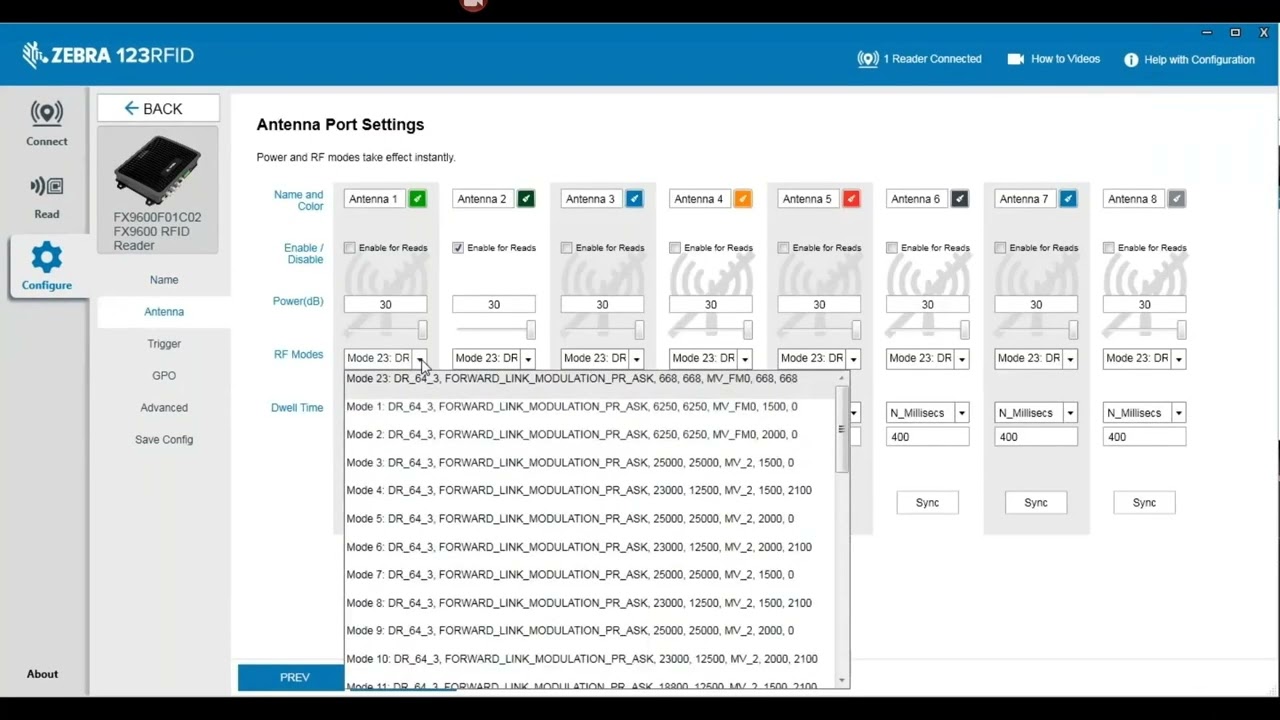Click the Antenna 1 name field
This screenshot has width=1280, height=720.
pos(375,199)
